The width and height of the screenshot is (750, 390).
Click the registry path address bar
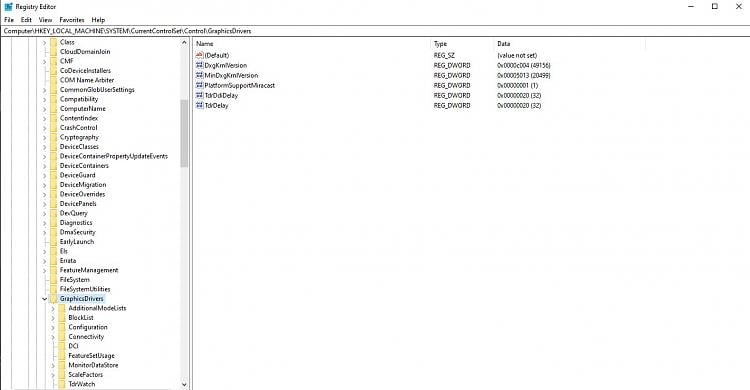pyautogui.click(x=375, y=31)
